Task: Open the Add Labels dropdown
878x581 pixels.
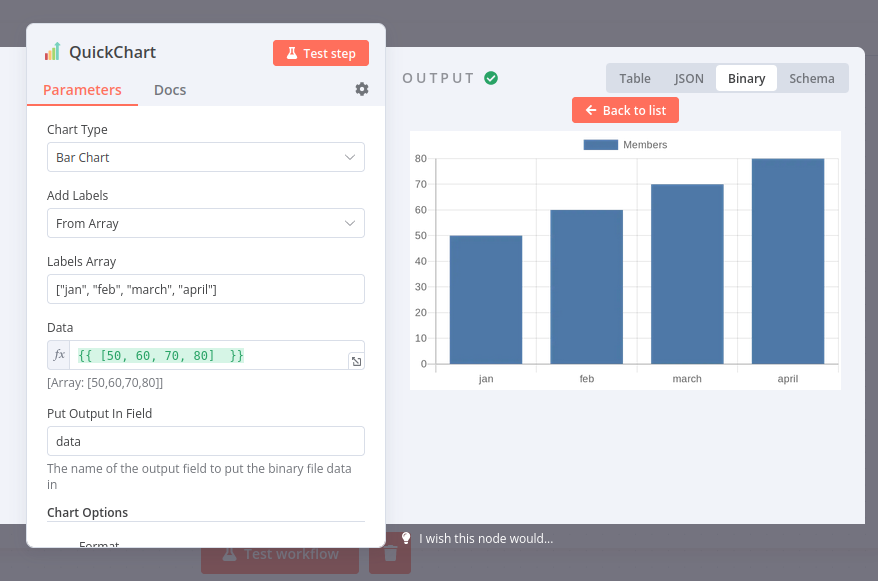Action: 205,223
